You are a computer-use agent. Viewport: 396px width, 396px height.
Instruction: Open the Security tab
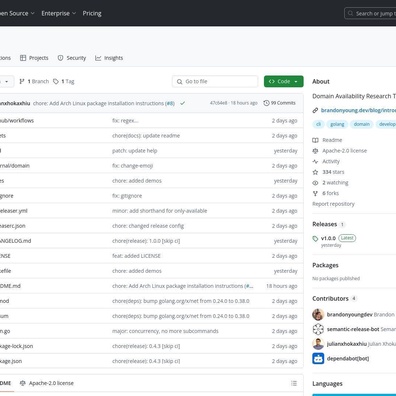[x=72, y=58]
